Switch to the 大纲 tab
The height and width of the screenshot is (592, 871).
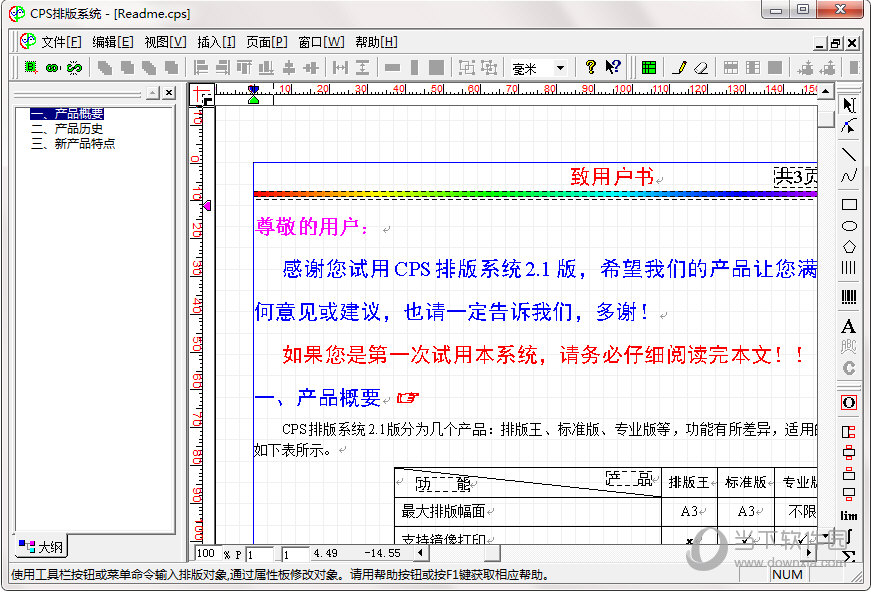pos(41,547)
